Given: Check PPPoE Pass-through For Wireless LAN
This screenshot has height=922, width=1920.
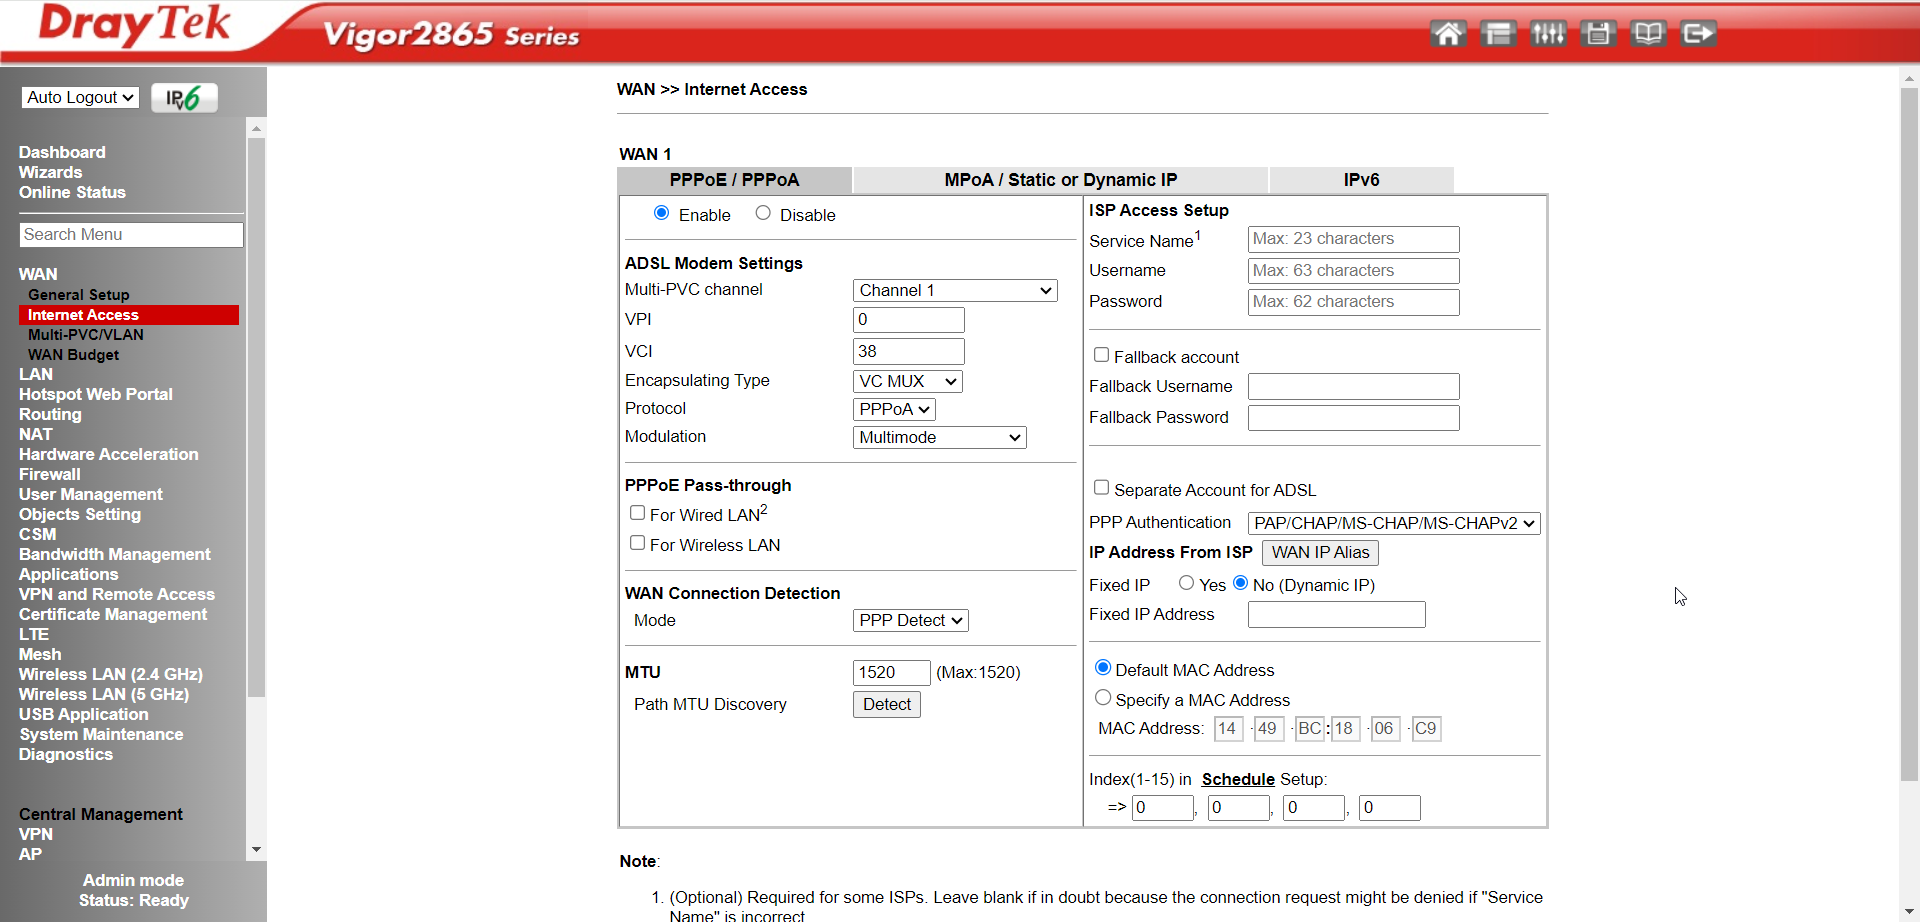Looking at the screenshot, I should [x=637, y=542].
